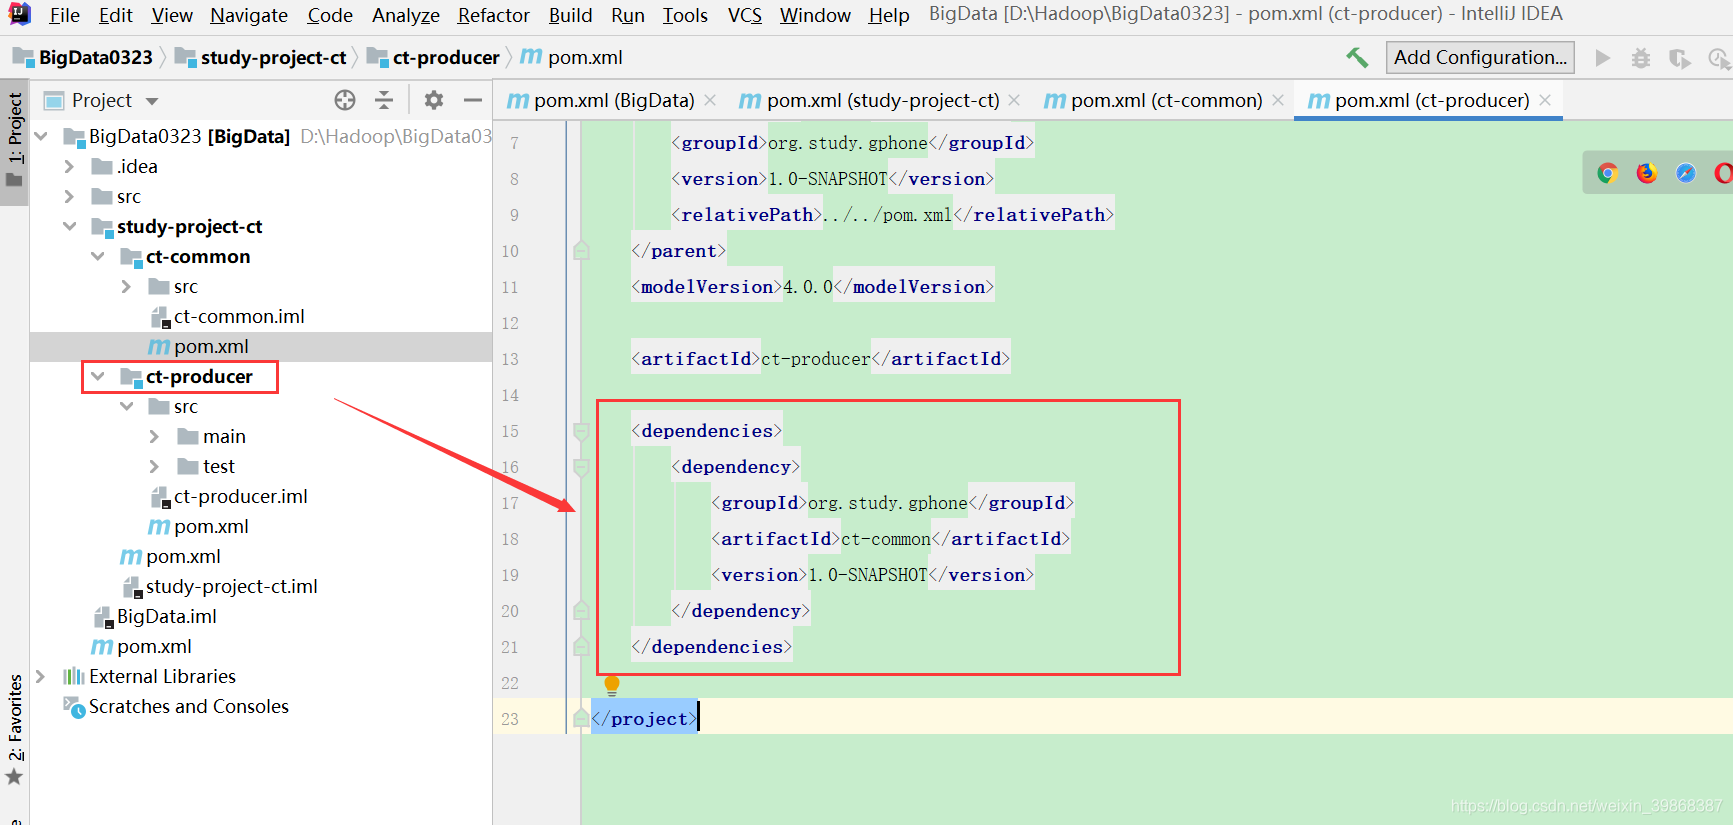This screenshot has width=1733, height=825.
Task: Click BigData0323 breadcrumb
Action: (84, 57)
